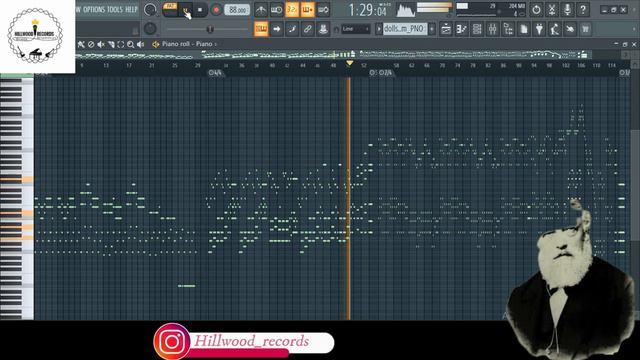The width and height of the screenshot is (640, 360).
Task: Open the HELP menu
Action: coord(131,9)
